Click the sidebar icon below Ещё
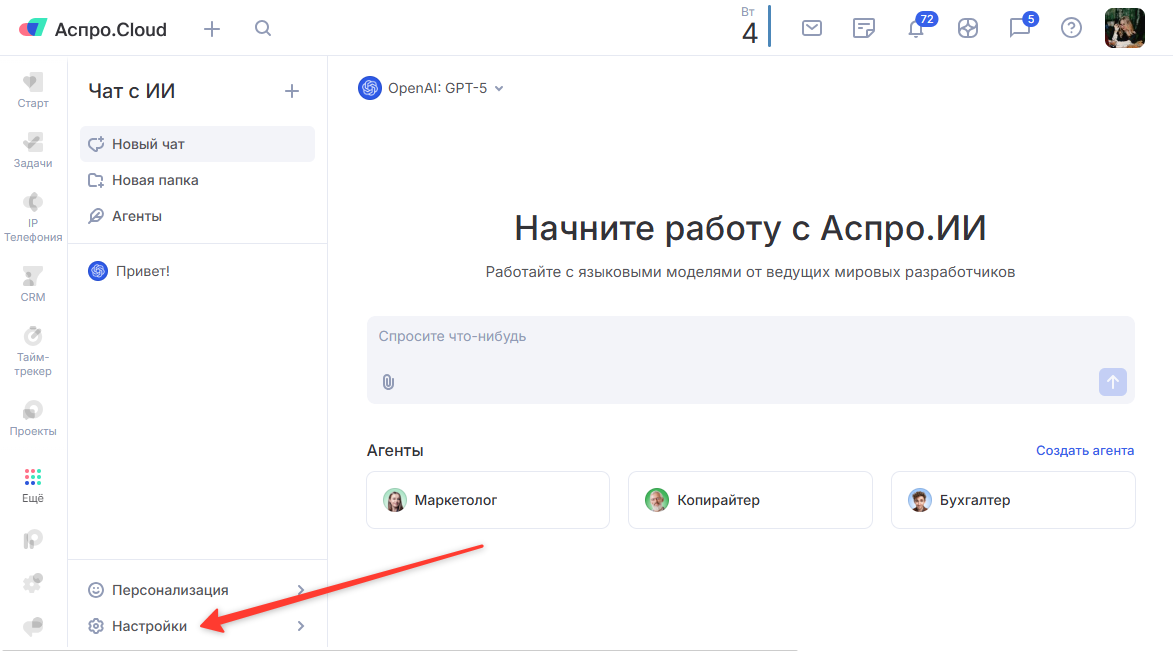This screenshot has height=651, width=1173. click(x=32, y=540)
